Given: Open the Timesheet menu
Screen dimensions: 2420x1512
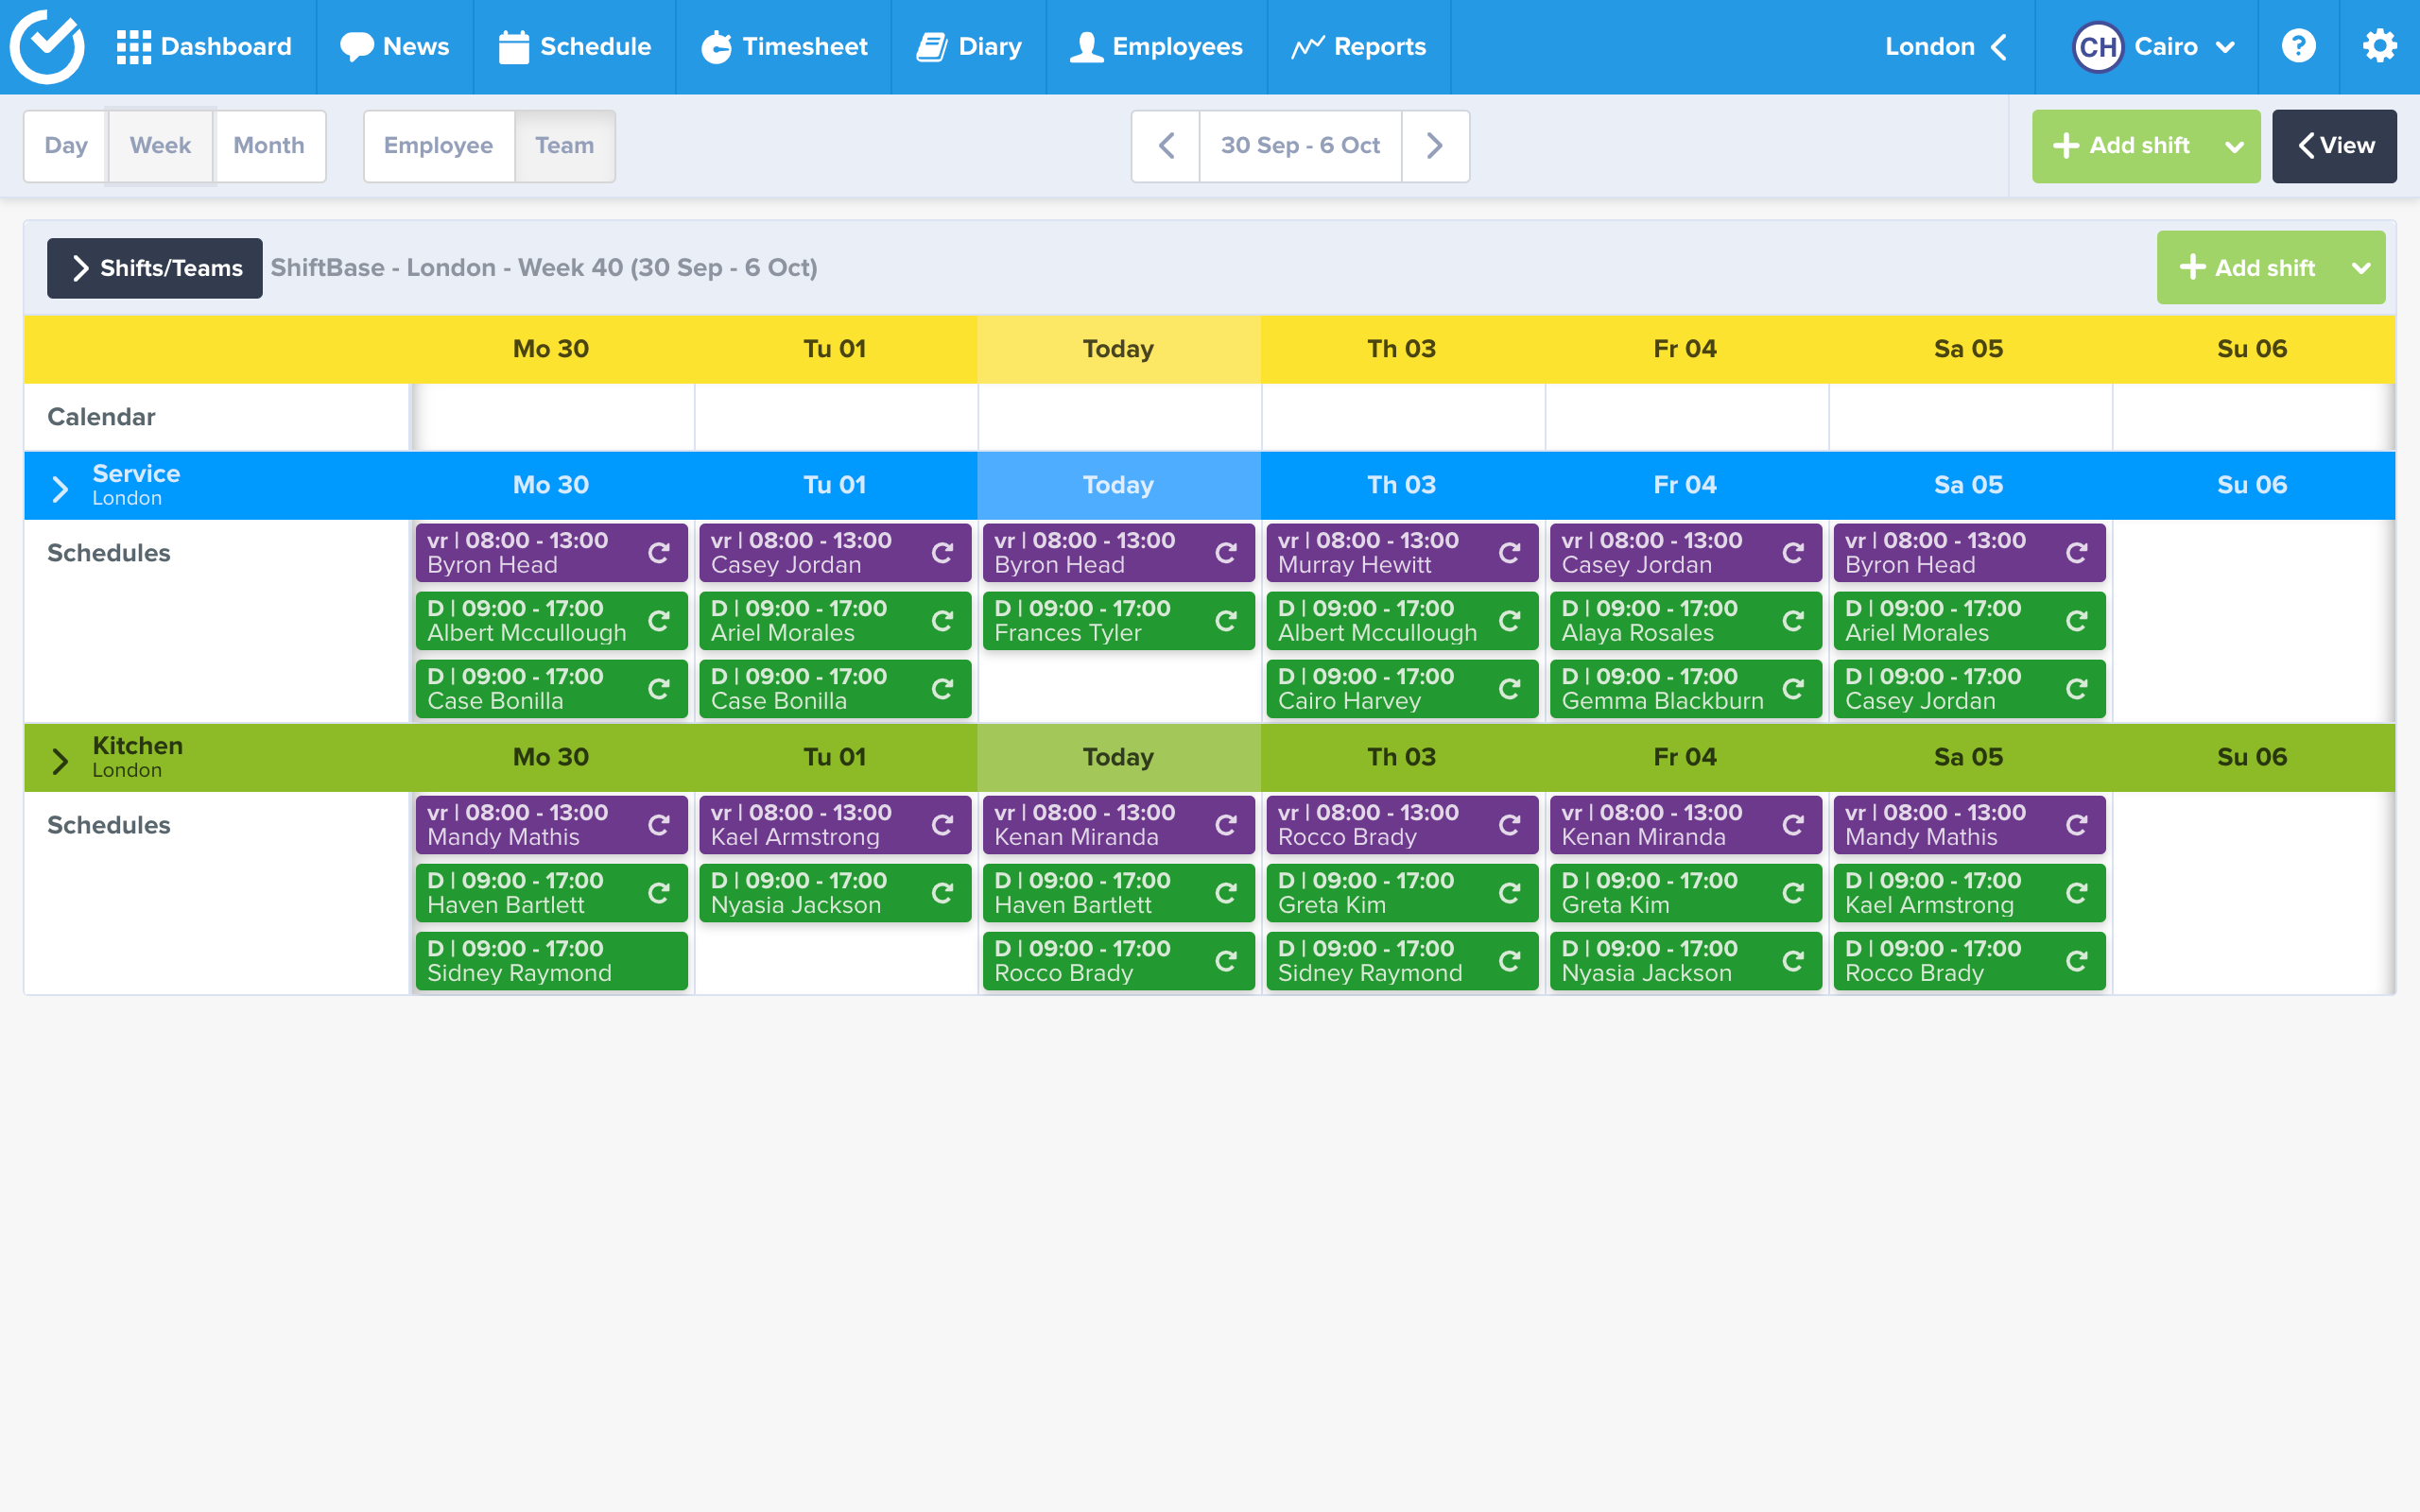Looking at the screenshot, I should [784, 47].
